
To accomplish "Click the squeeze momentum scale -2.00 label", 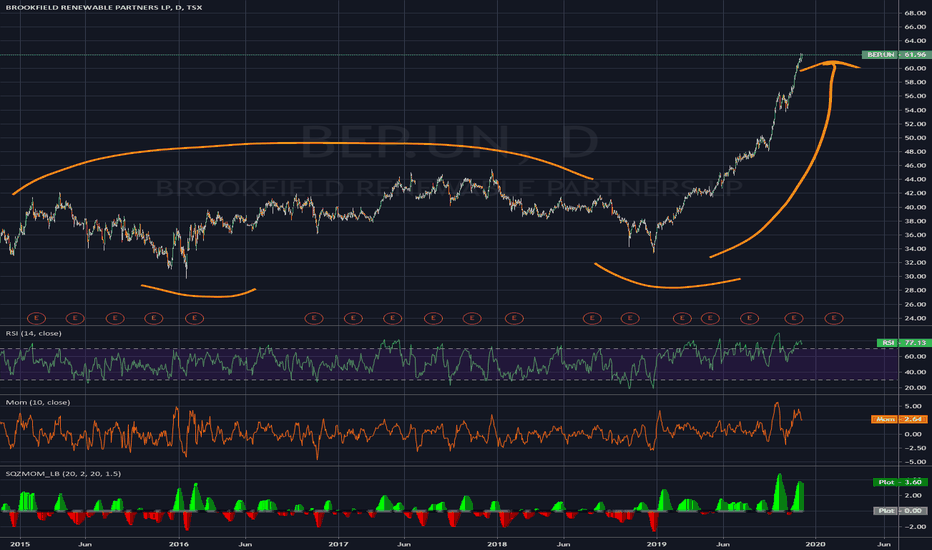I will click(x=915, y=527).
